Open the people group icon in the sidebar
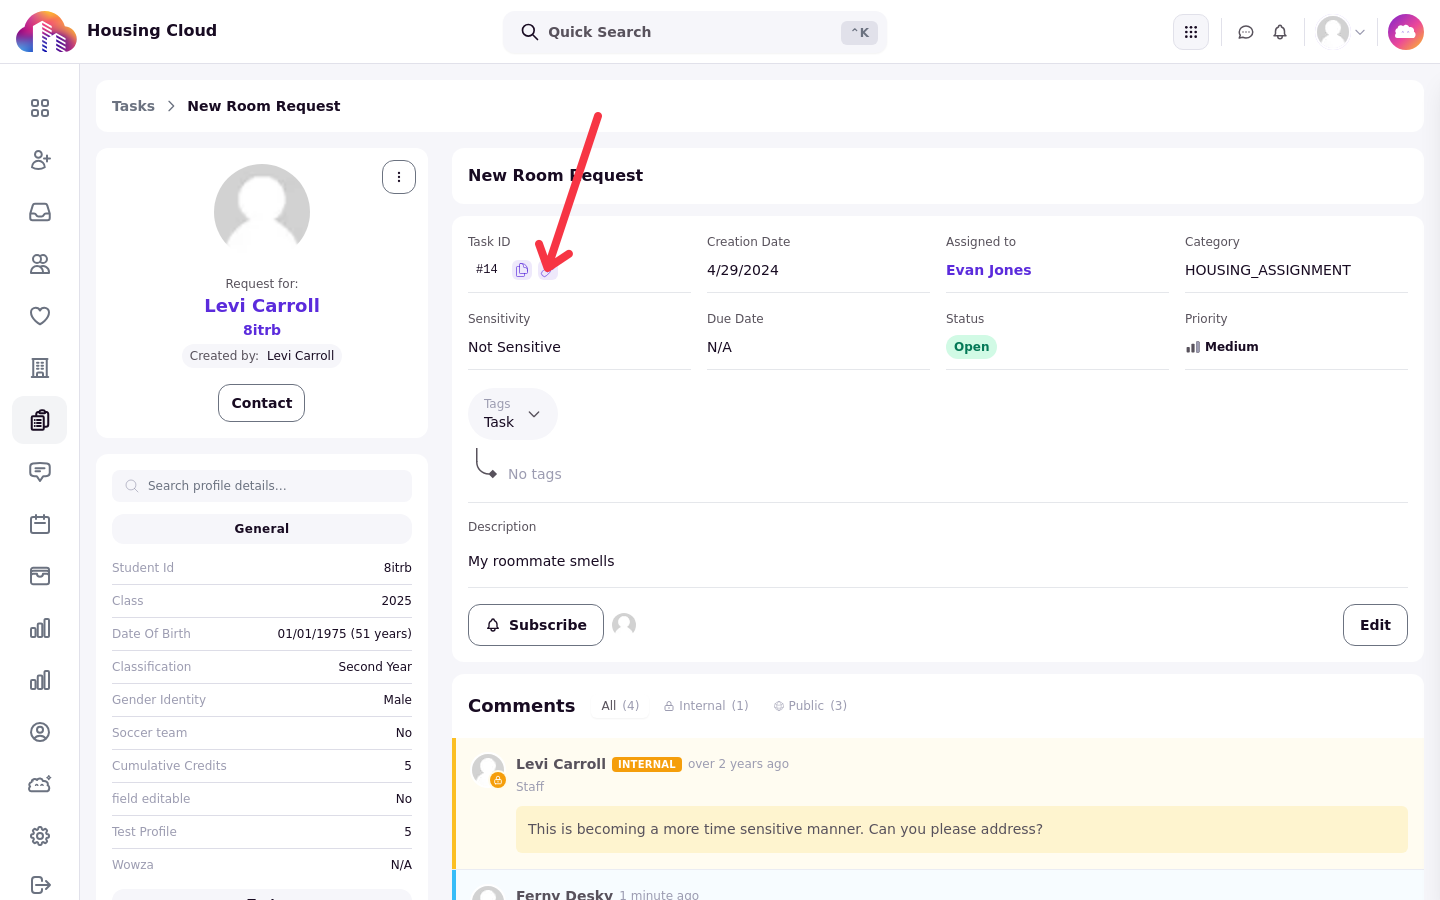The width and height of the screenshot is (1440, 900). pyautogui.click(x=40, y=264)
